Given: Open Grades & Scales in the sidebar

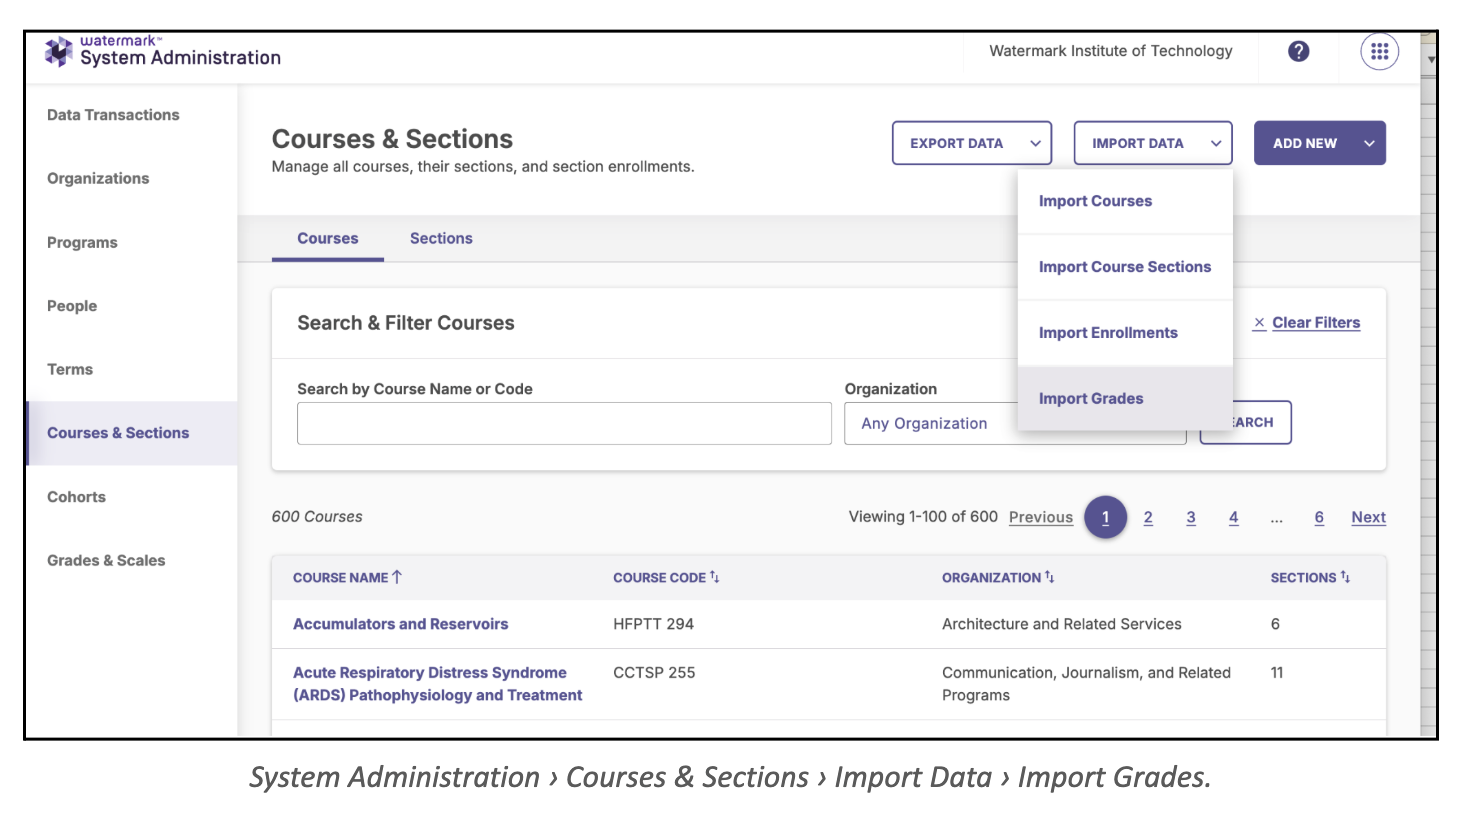Looking at the screenshot, I should click(x=106, y=560).
